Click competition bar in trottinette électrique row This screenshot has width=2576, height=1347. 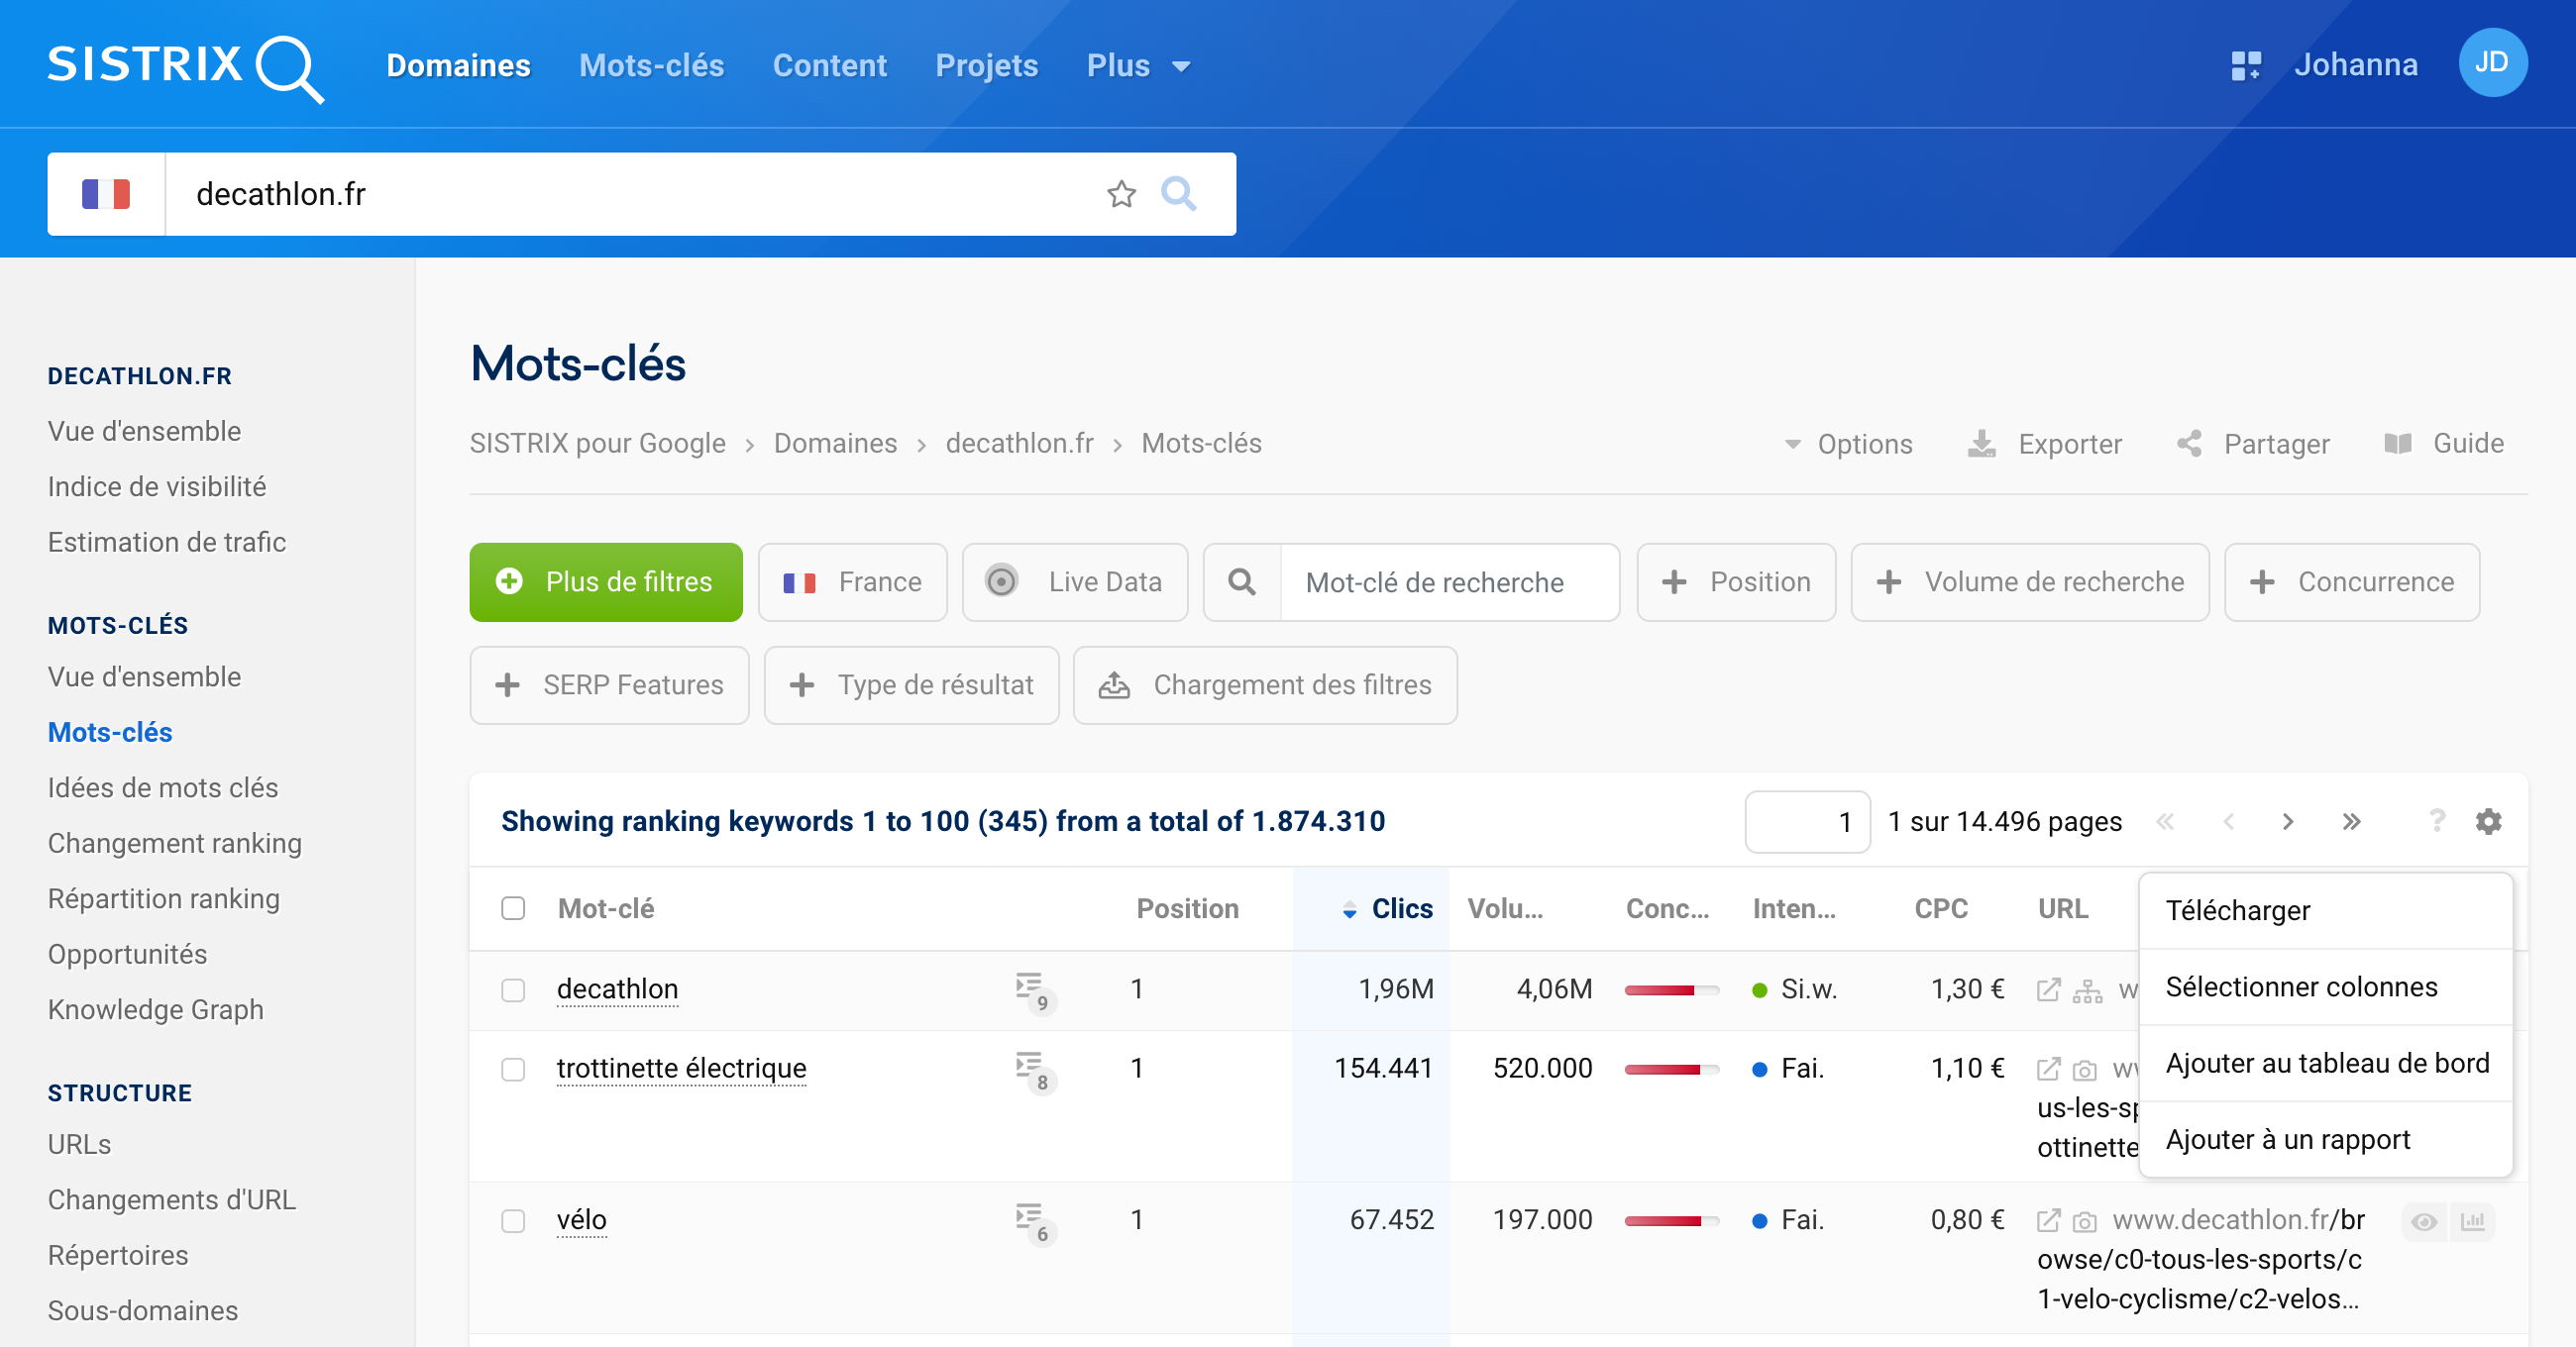pos(1671,1070)
